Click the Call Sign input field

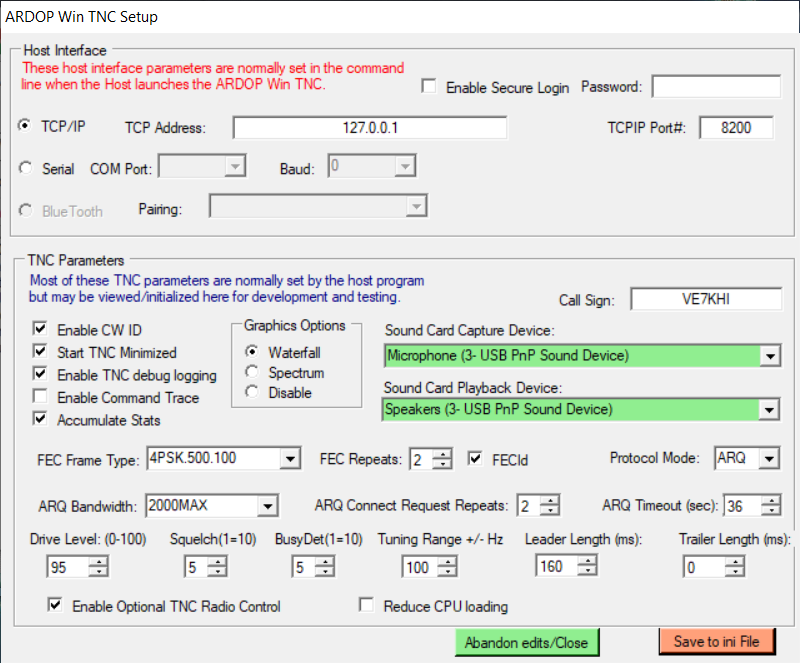(705, 300)
